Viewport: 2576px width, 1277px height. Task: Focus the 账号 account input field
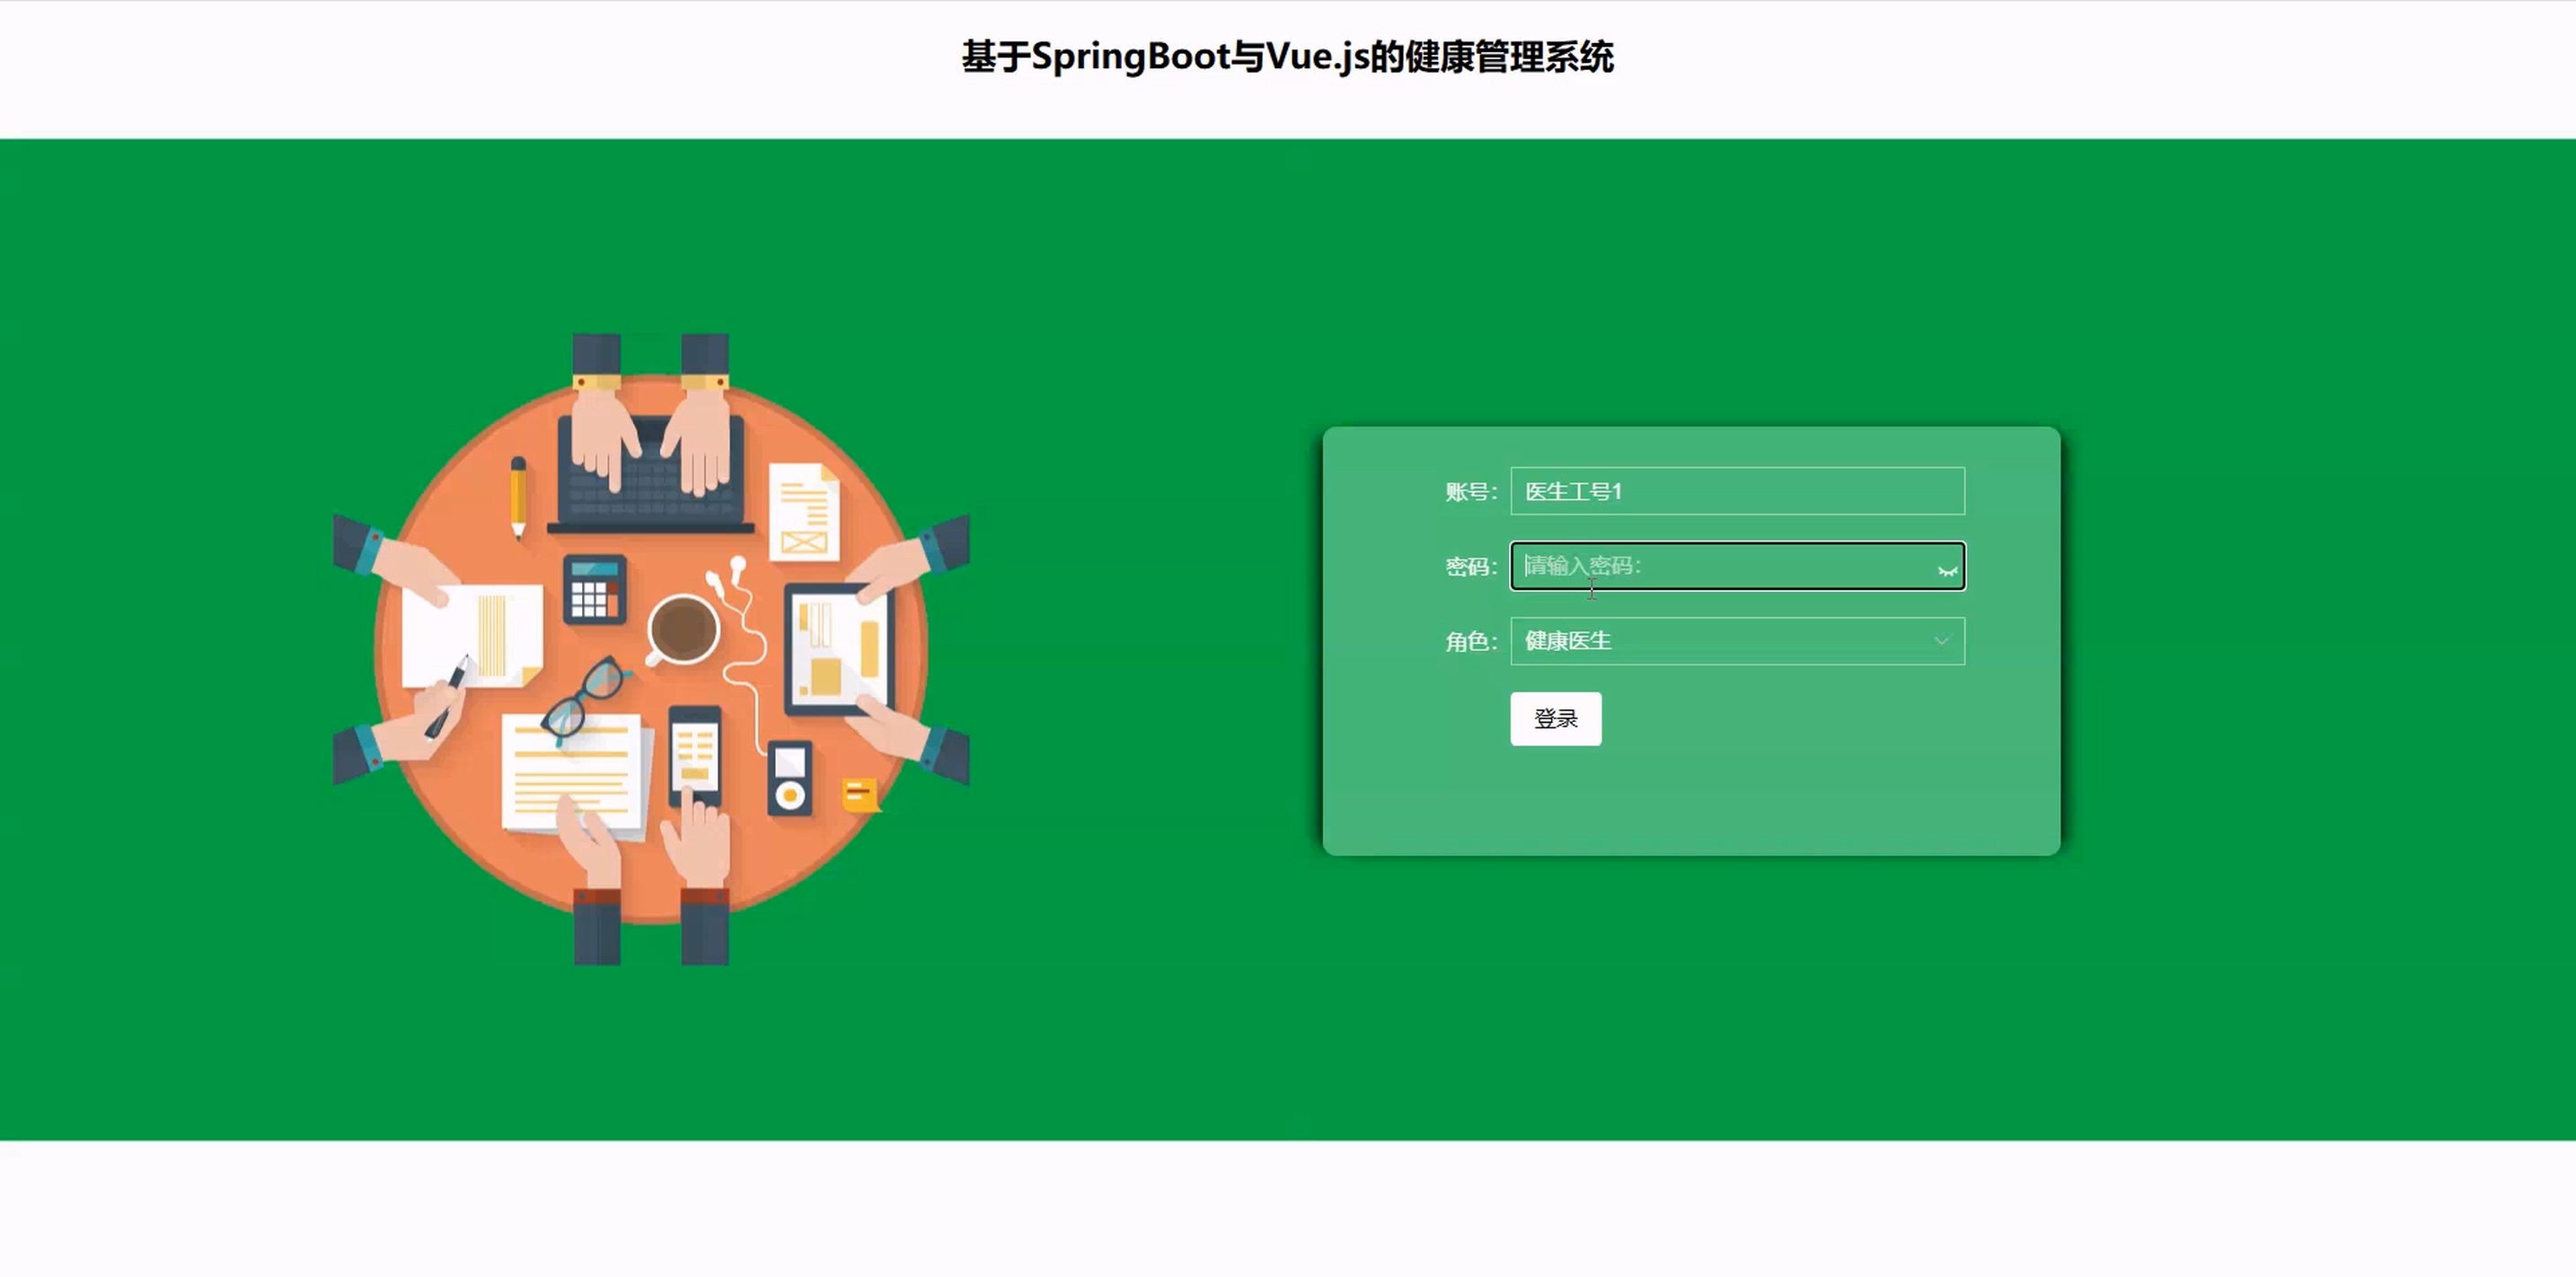tap(1737, 491)
